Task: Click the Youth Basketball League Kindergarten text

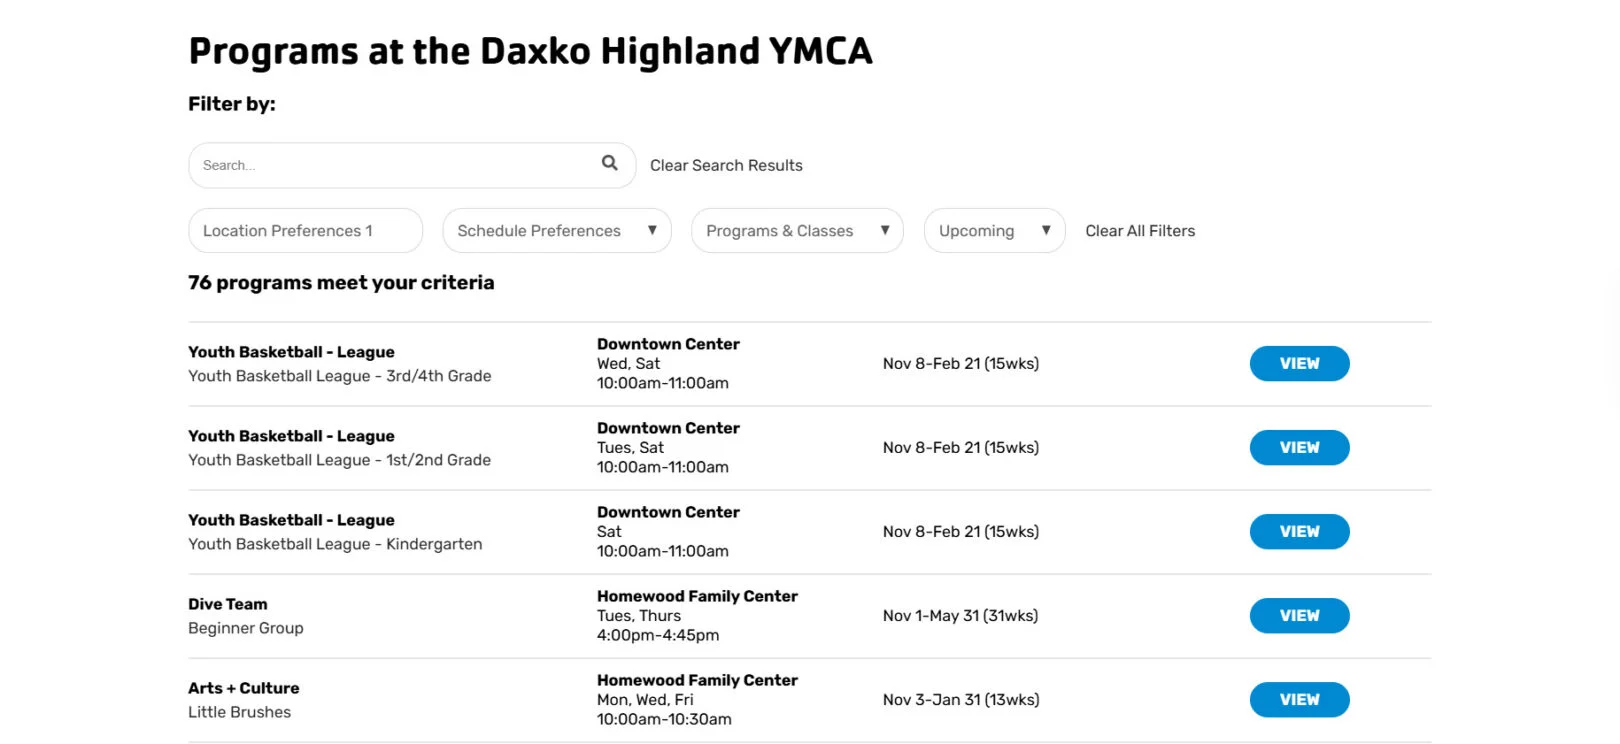Action: click(335, 544)
